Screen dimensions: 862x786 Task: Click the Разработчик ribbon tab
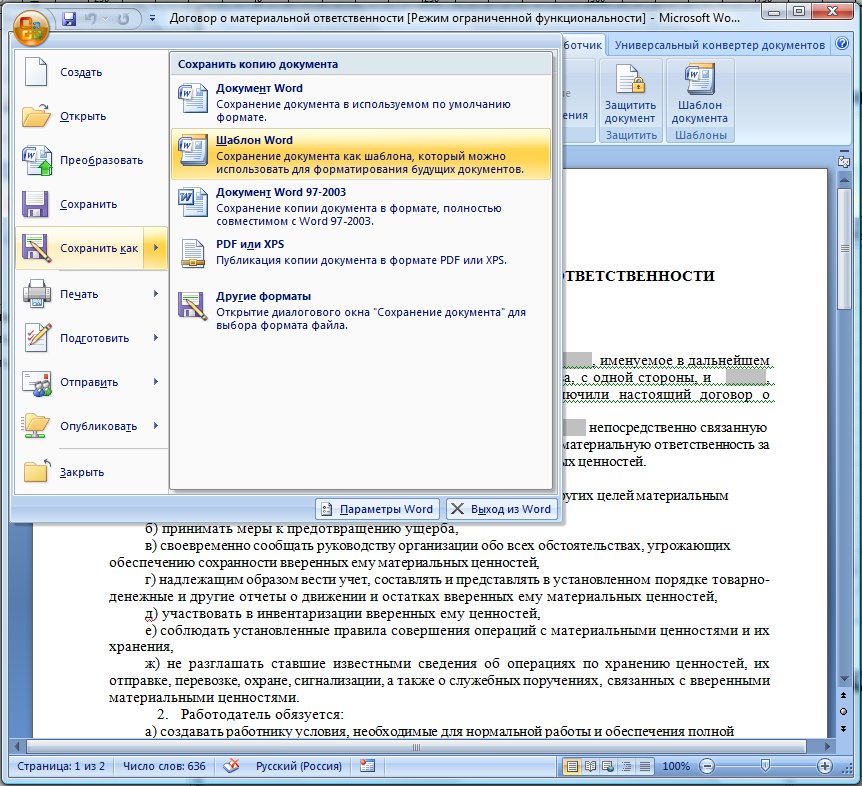coord(583,45)
